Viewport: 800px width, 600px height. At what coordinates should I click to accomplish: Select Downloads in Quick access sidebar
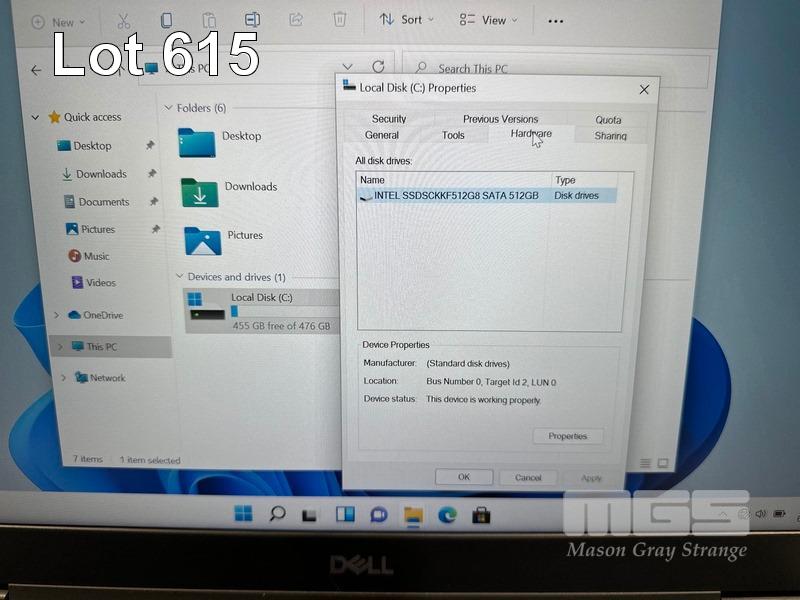tap(101, 174)
